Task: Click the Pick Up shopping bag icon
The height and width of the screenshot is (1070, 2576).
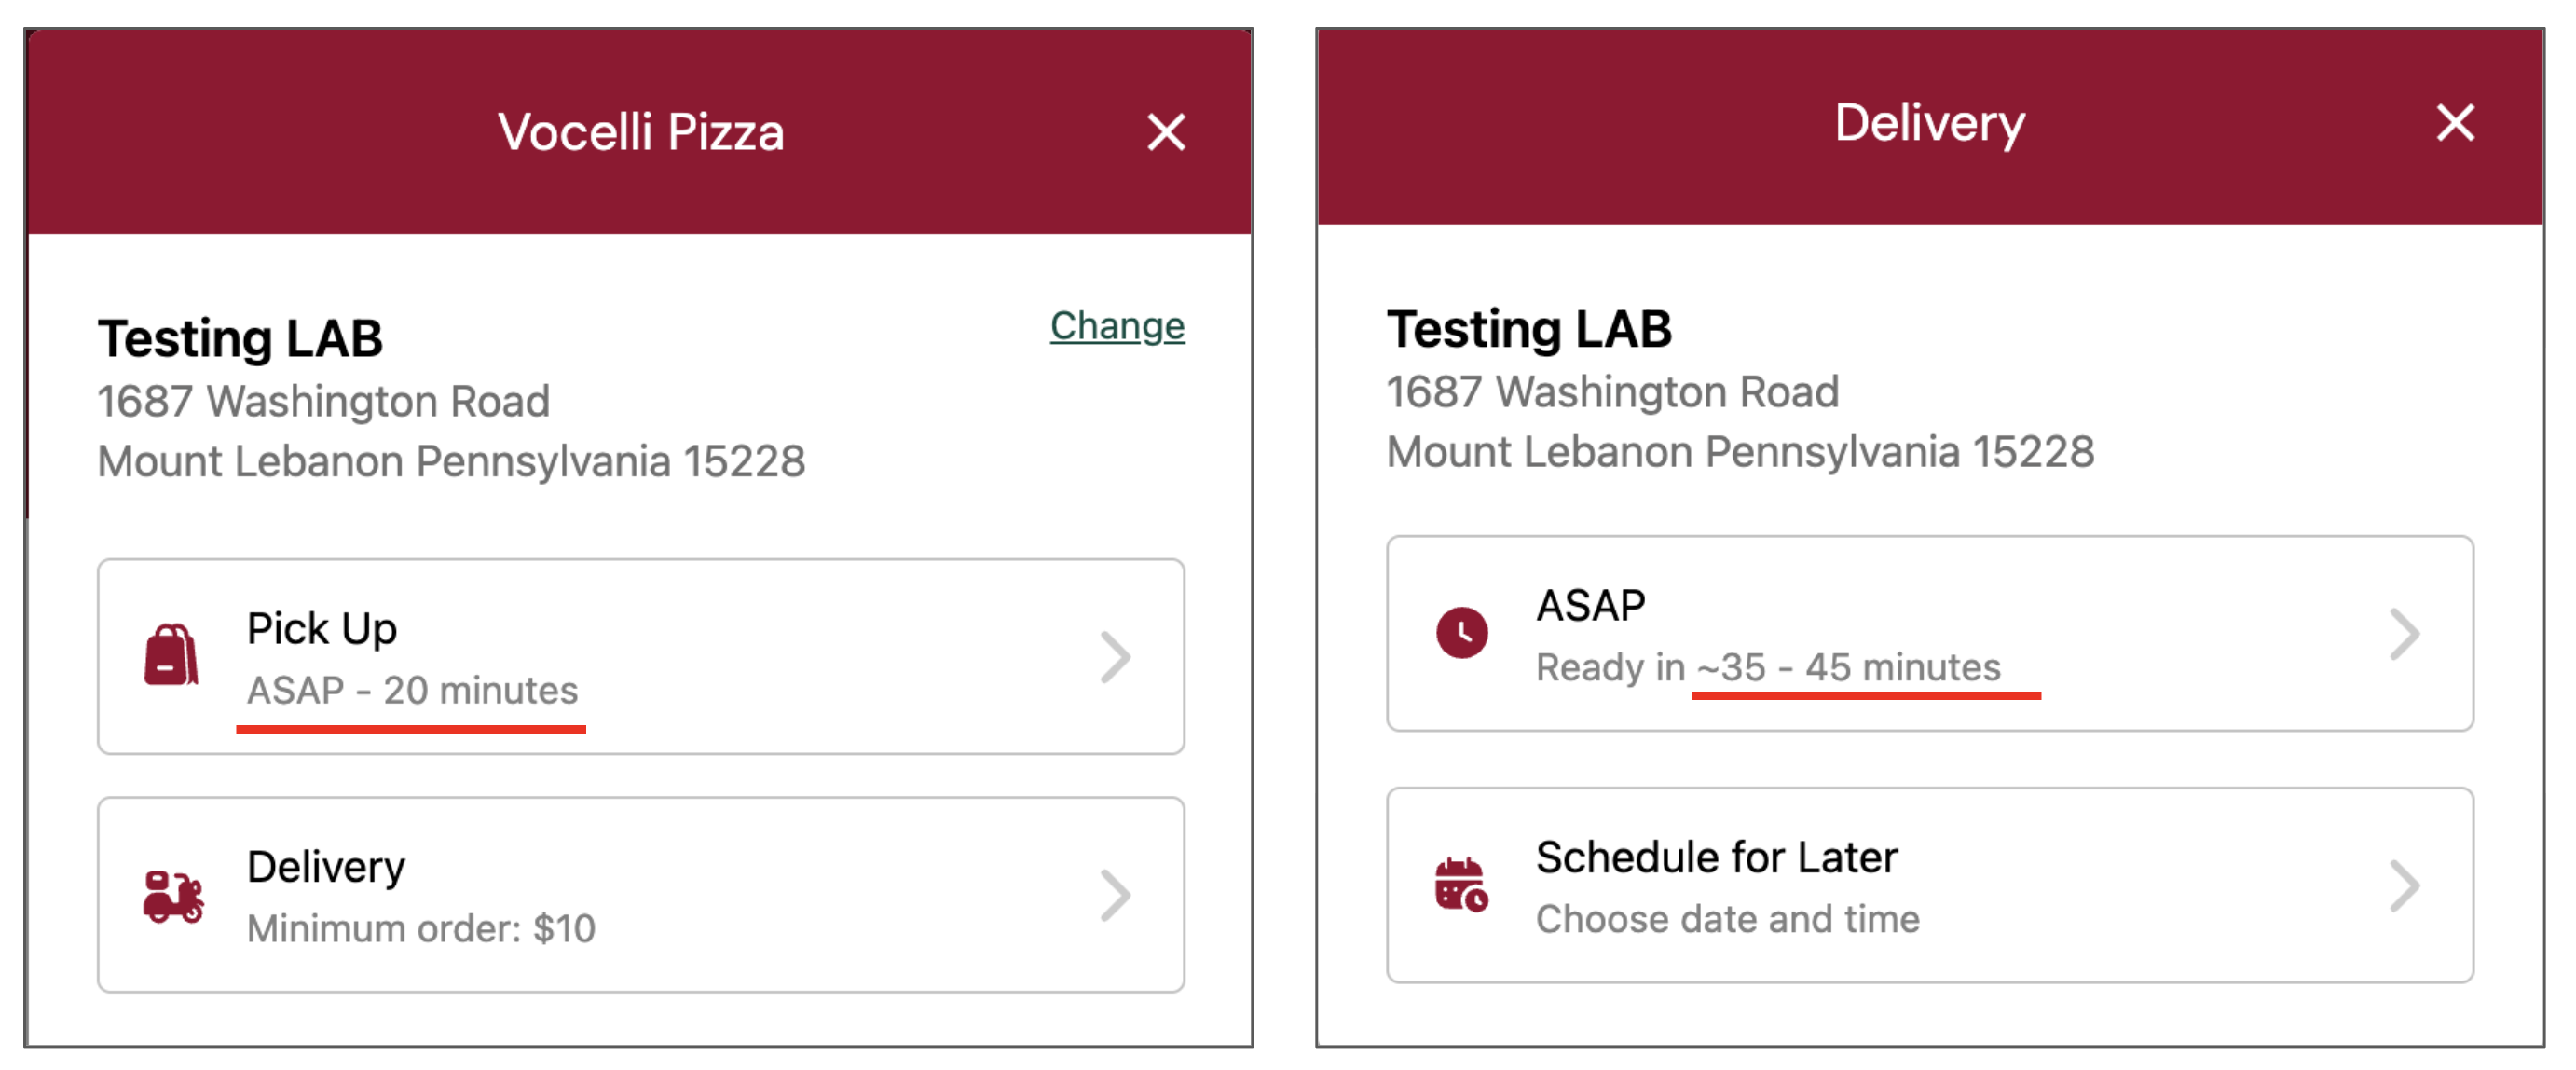Action: [171, 656]
